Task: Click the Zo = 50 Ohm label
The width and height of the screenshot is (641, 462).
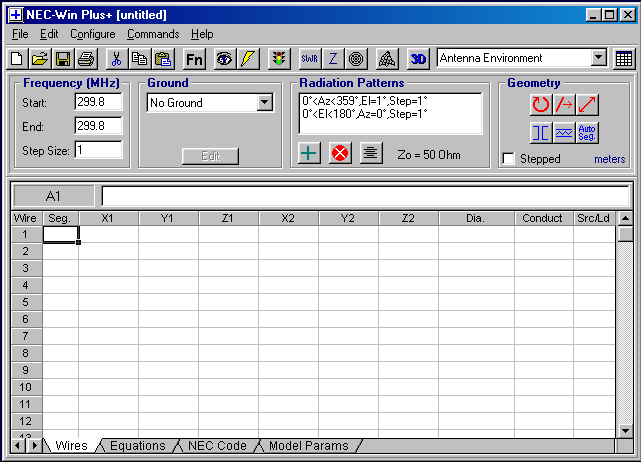Action: (x=429, y=155)
